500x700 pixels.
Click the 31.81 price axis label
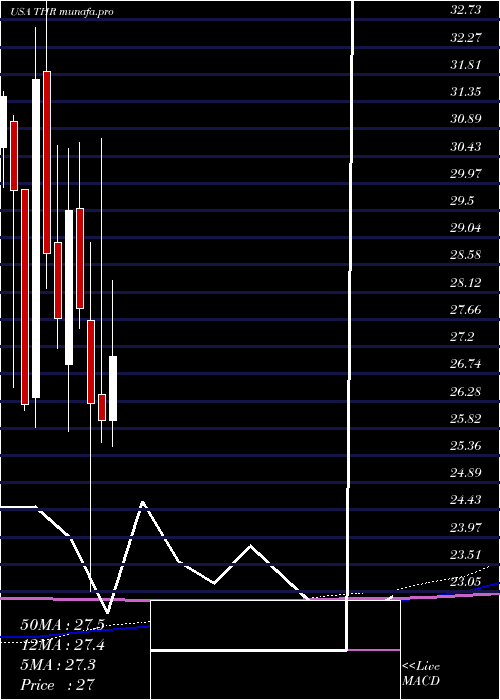466,65
